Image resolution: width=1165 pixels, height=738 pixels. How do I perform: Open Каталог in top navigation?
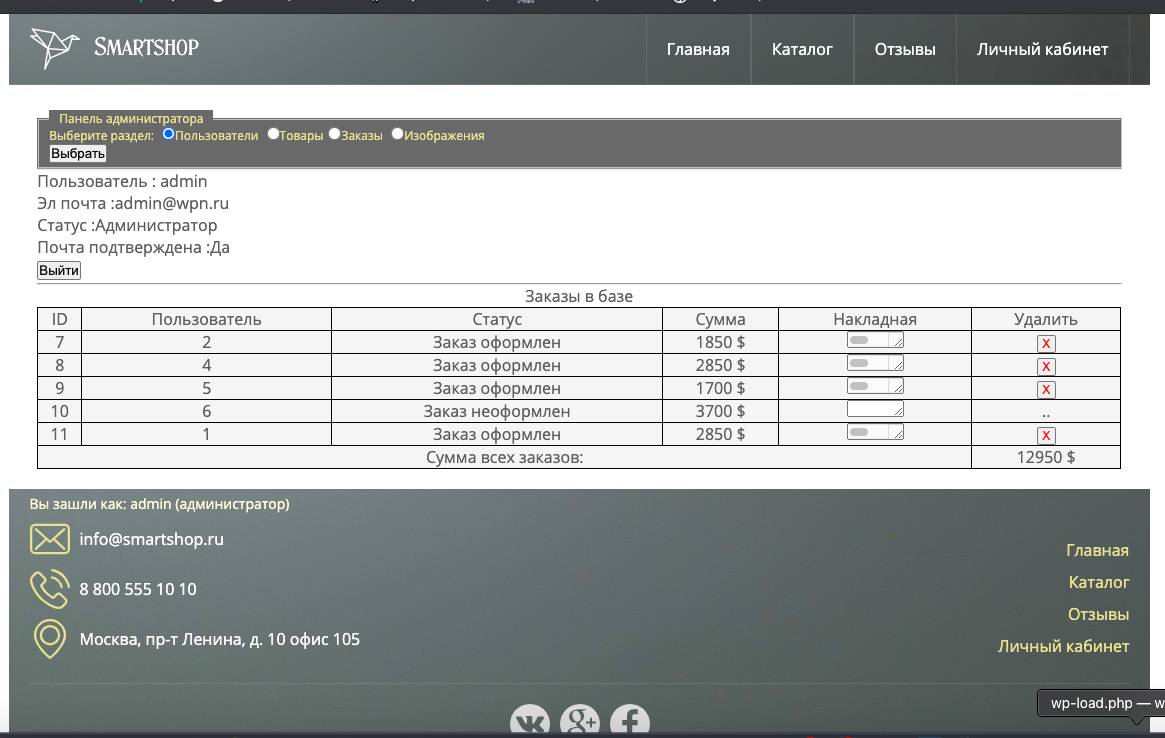pos(802,49)
